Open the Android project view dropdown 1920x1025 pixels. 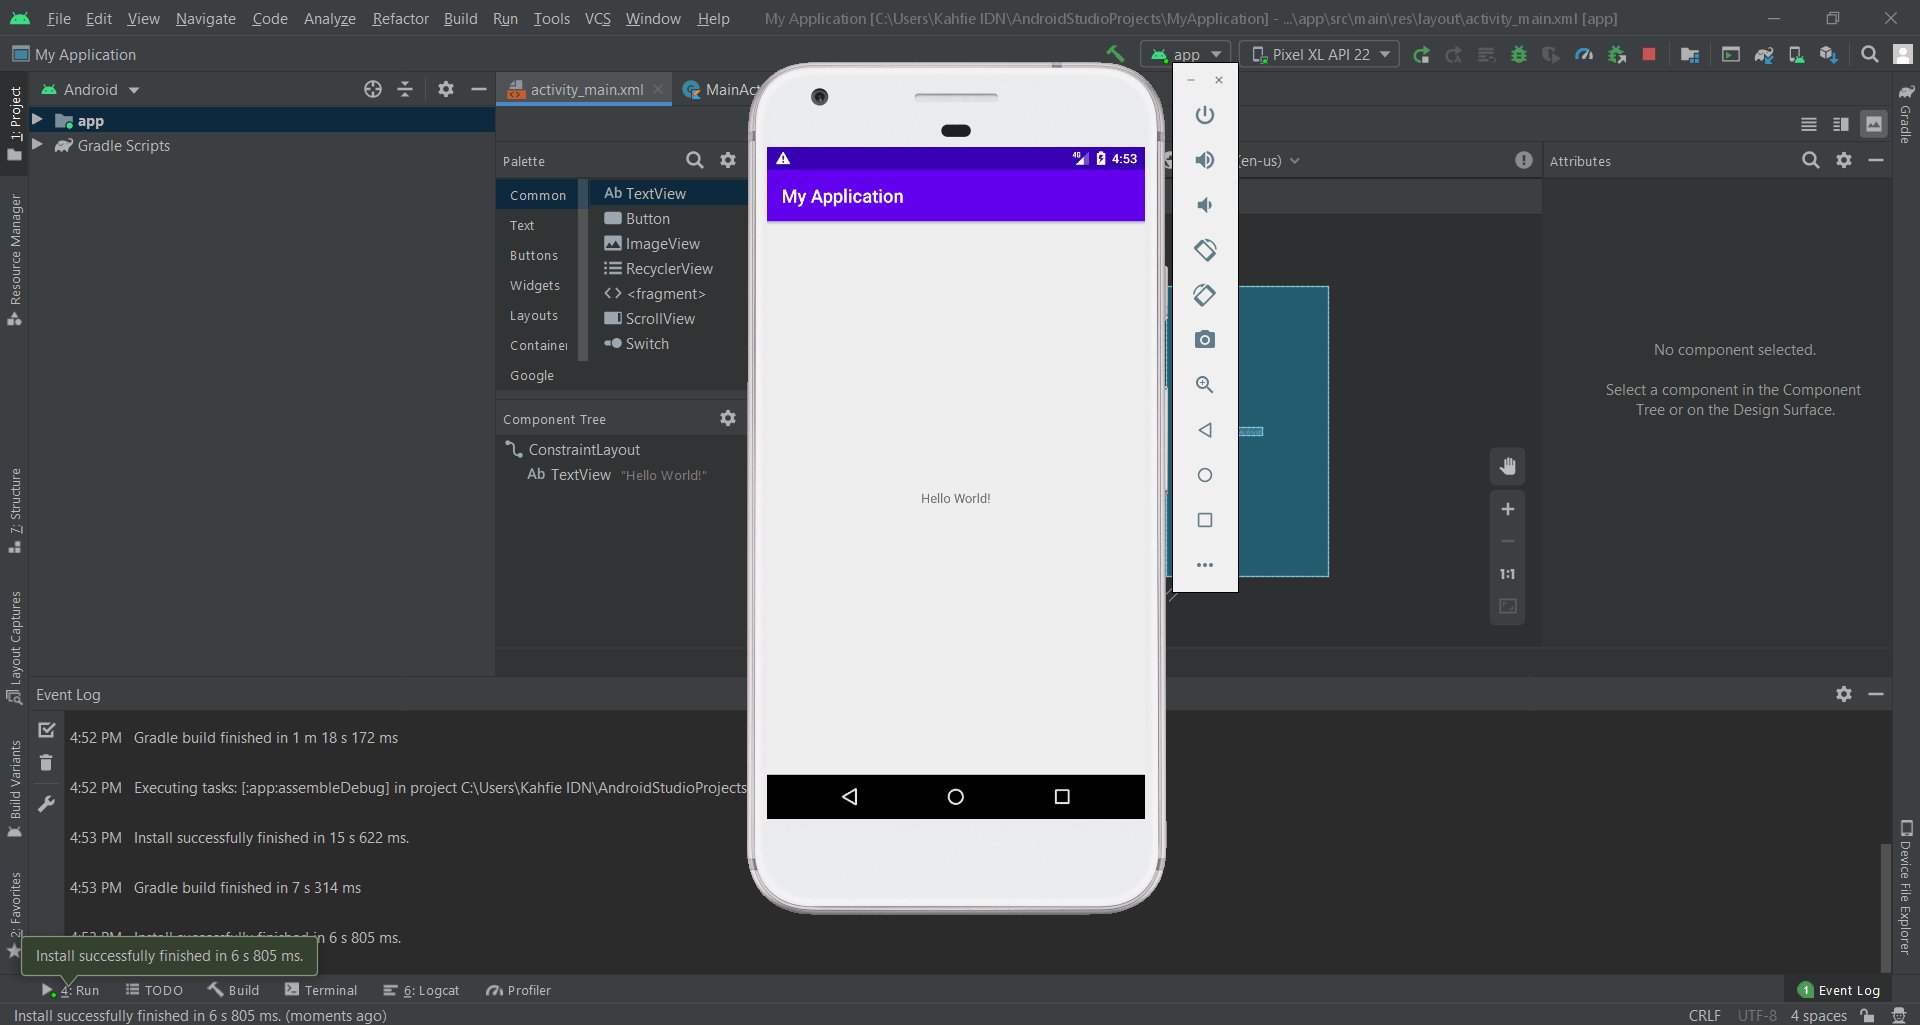point(90,90)
